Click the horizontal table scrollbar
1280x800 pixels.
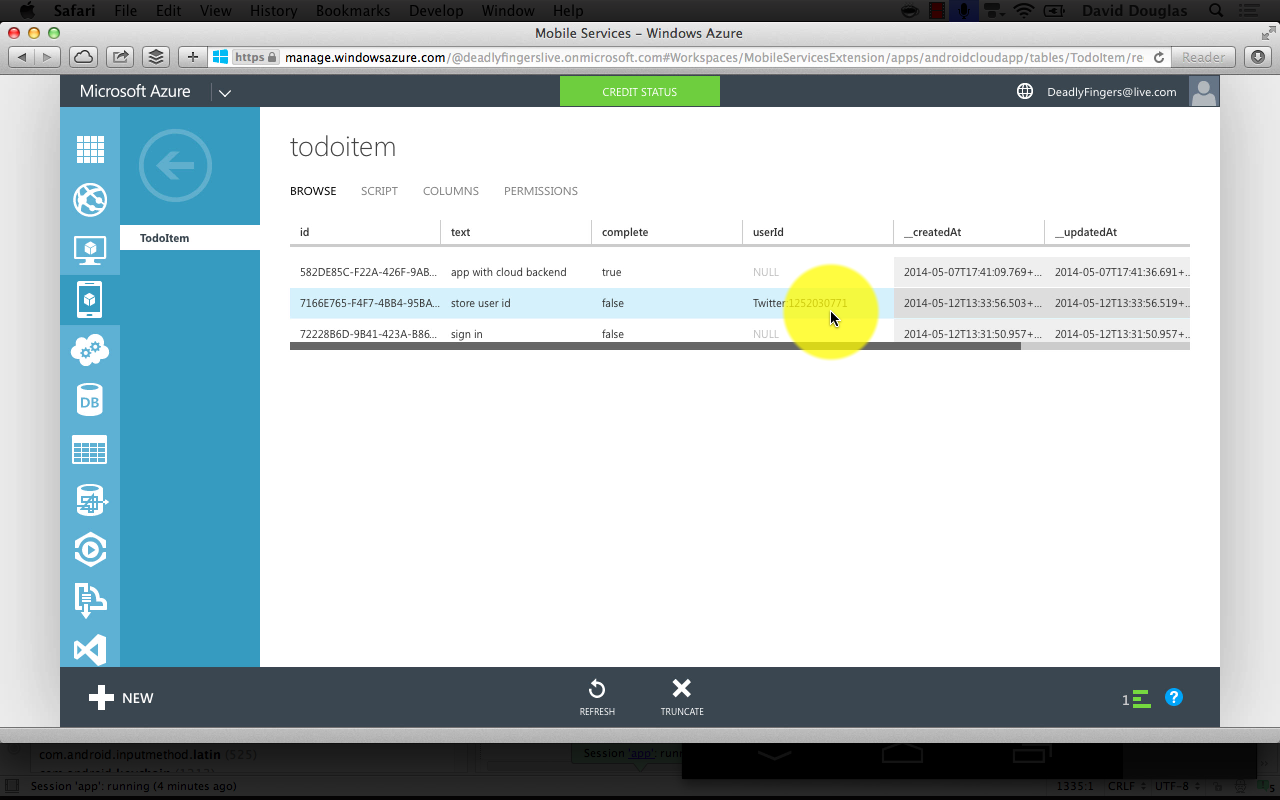tap(655, 346)
